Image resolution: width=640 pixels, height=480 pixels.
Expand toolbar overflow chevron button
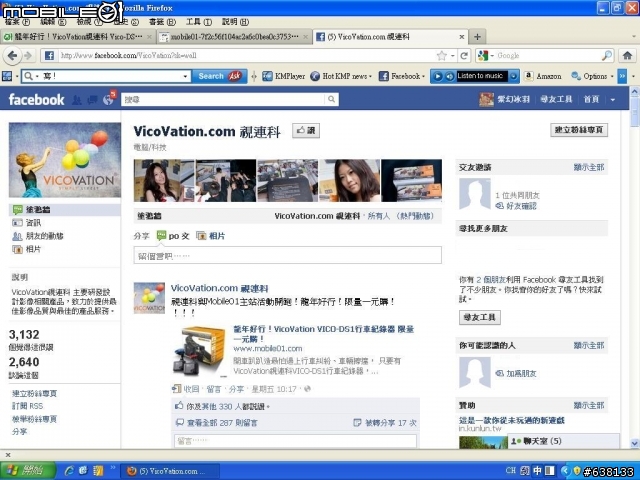tap(622, 76)
